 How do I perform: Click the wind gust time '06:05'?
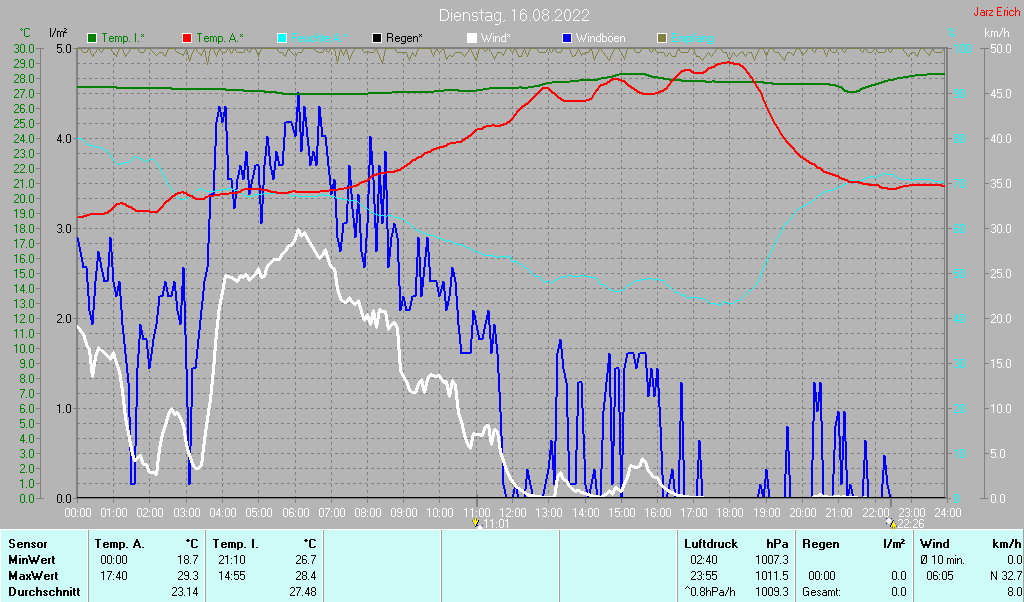[940, 577]
